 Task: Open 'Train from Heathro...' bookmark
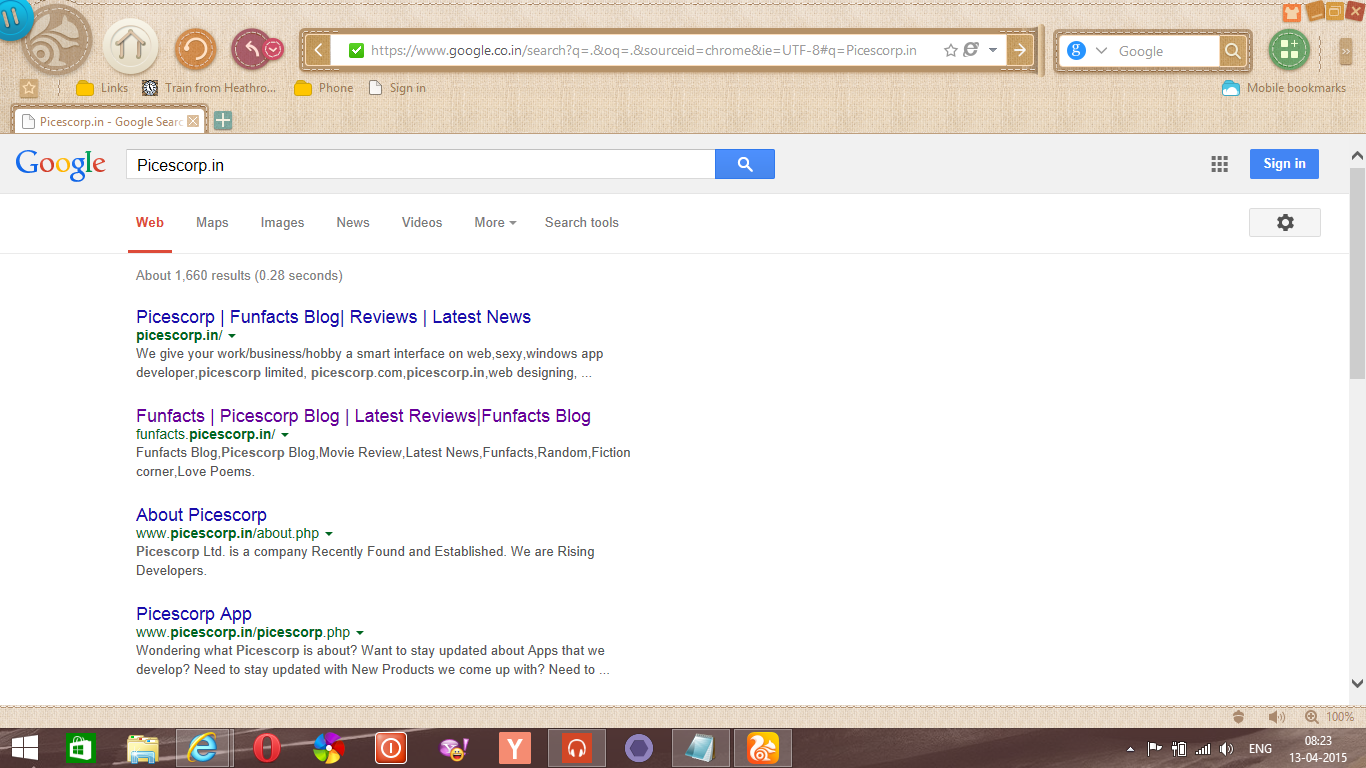click(x=209, y=88)
